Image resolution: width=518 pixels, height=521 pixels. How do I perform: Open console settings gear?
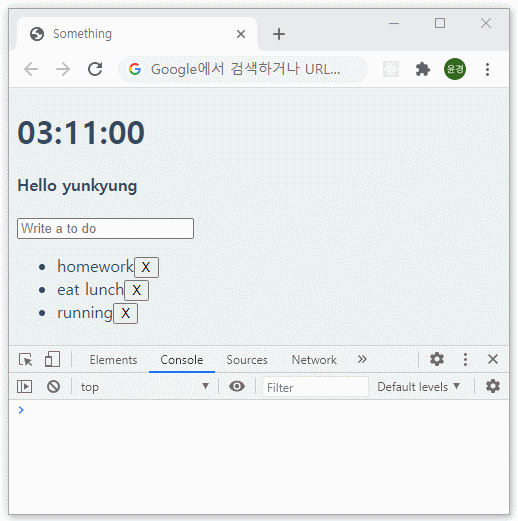point(493,387)
